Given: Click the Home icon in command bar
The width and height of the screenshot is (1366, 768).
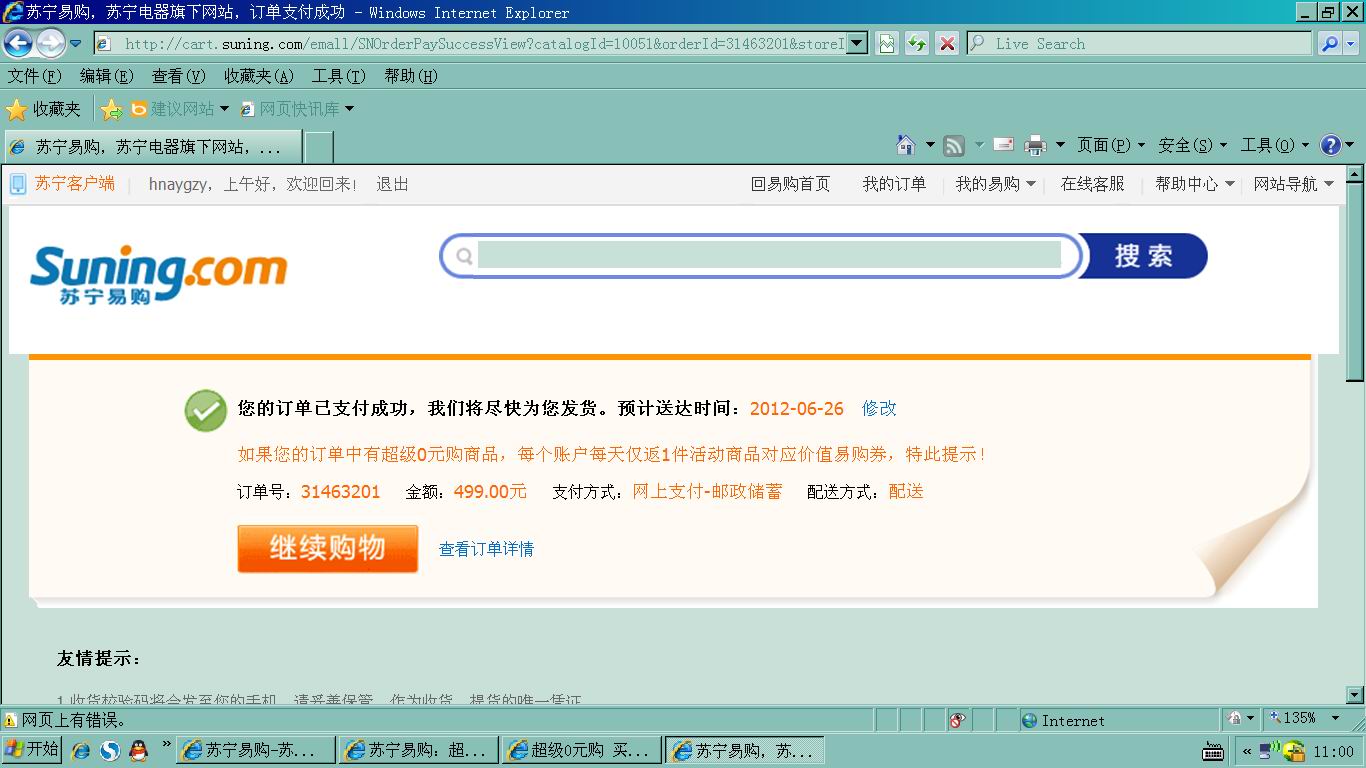Looking at the screenshot, I should click(x=906, y=145).
